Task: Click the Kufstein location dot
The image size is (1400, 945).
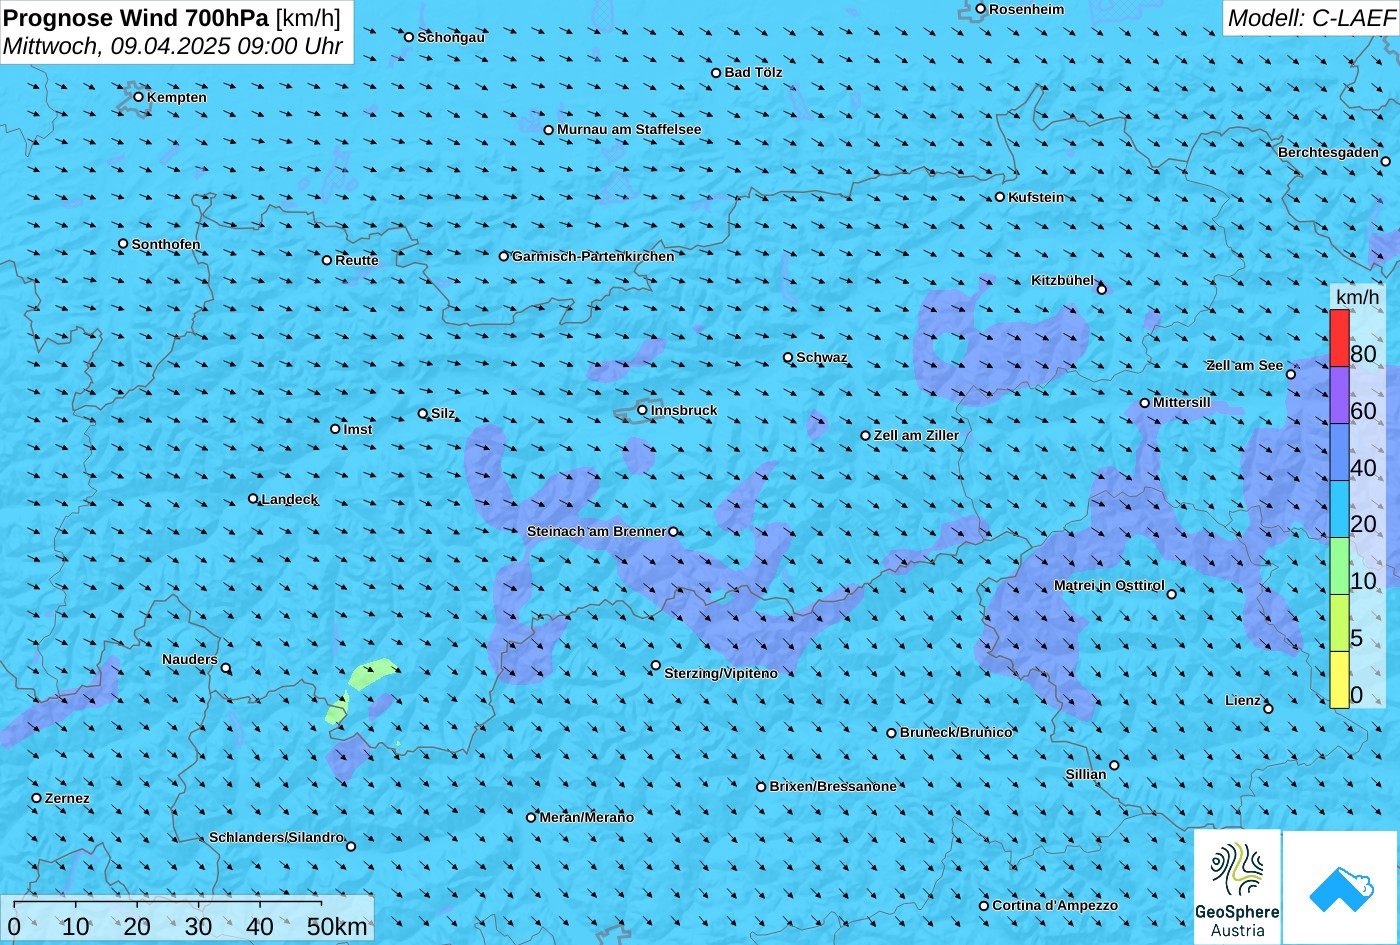Action: [x=1000, y=197]
